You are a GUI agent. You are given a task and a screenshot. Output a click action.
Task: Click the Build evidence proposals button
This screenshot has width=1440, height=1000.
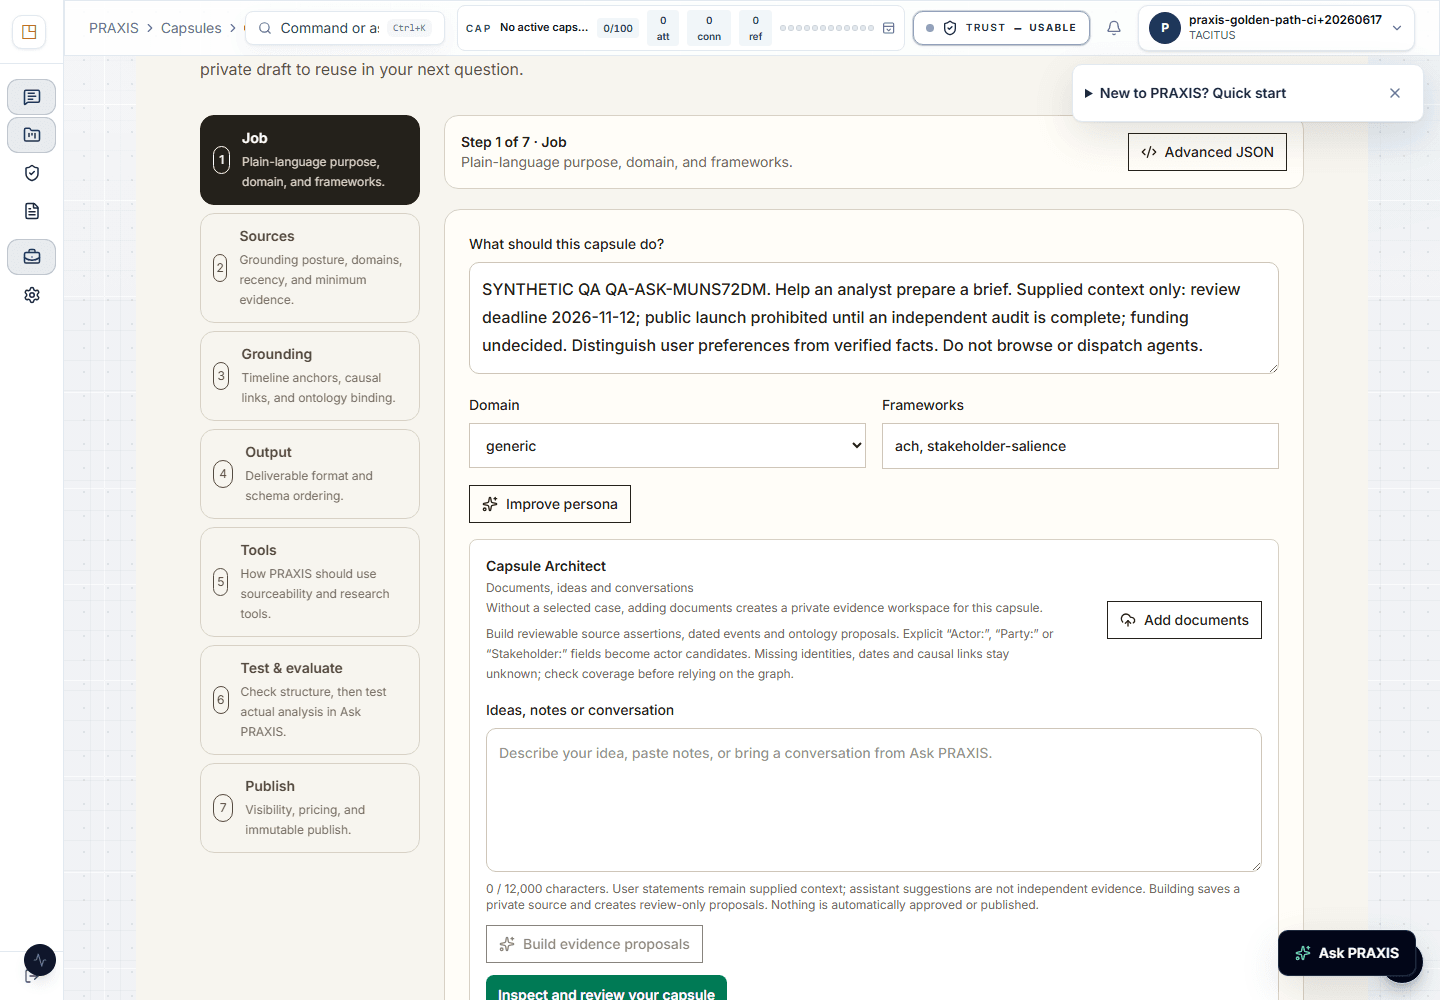594,944
